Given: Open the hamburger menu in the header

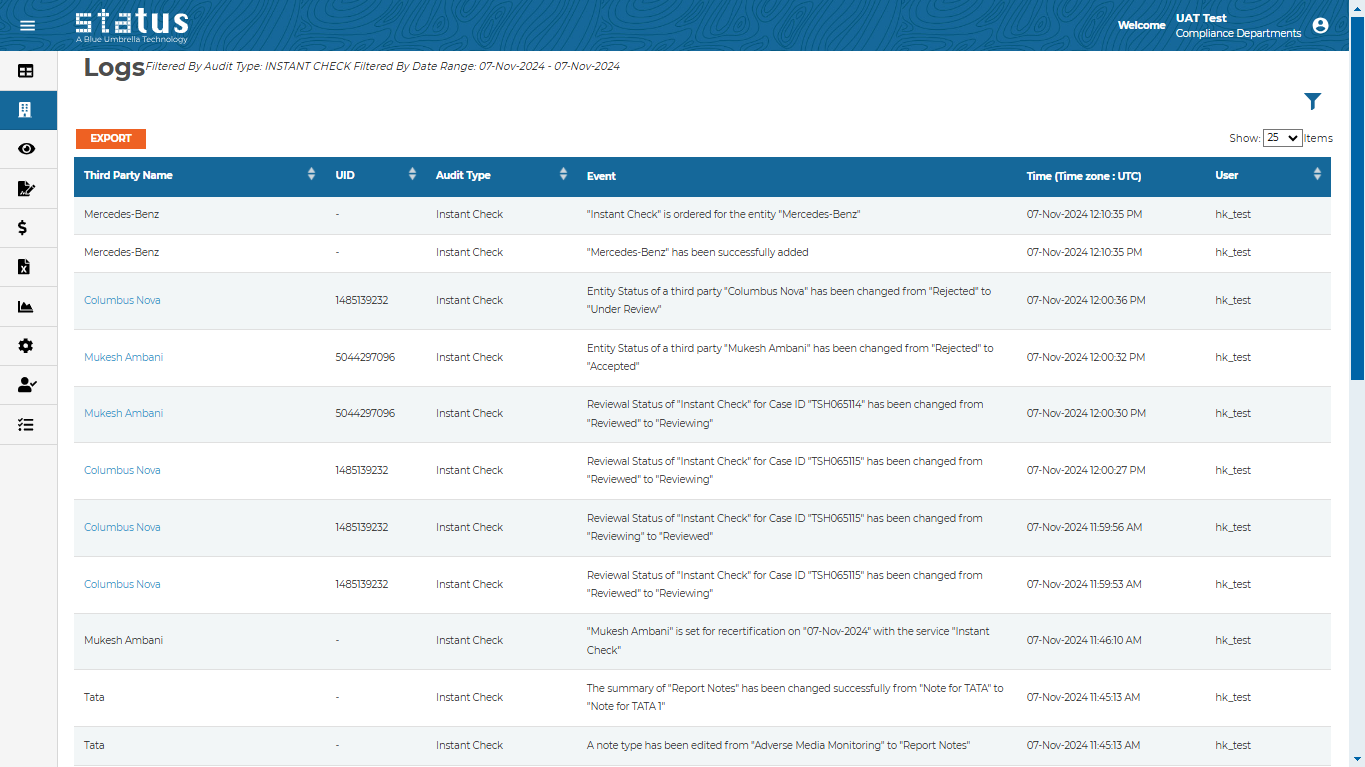Looking at the screenshot, I should click(x=27, y=25).
